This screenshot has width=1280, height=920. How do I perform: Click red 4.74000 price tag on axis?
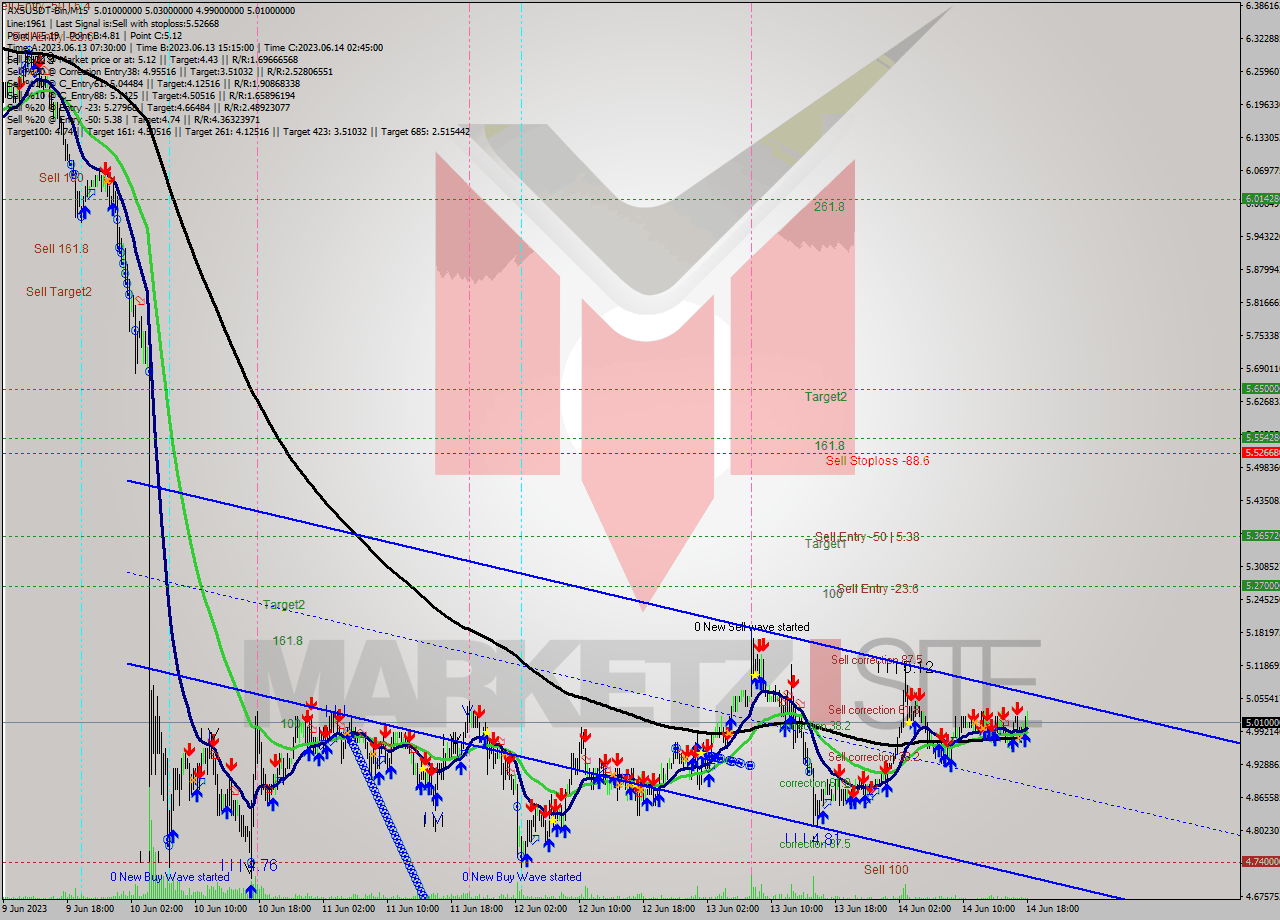(x=1261, y=861)
